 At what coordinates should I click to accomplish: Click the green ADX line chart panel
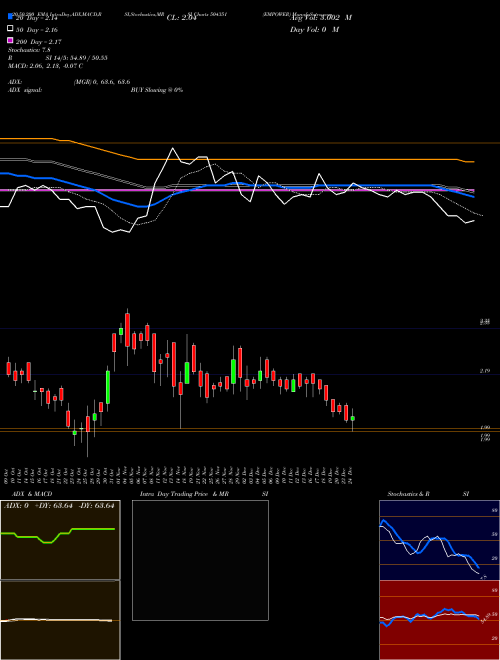click(60, 540)
